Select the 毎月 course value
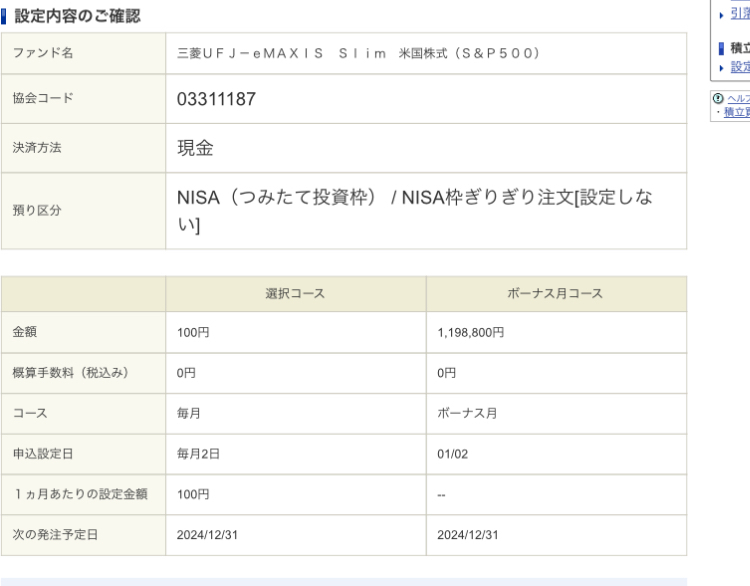750x586 pixels. 188,413
